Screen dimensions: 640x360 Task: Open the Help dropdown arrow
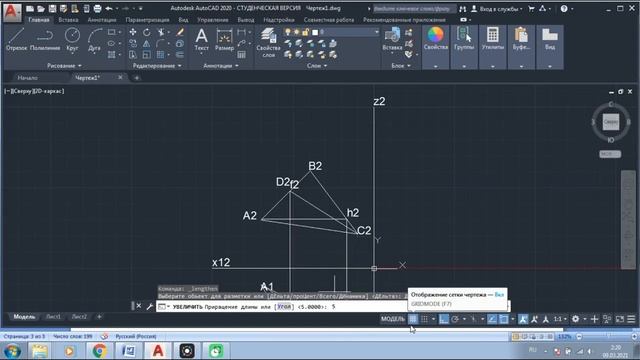572,9
